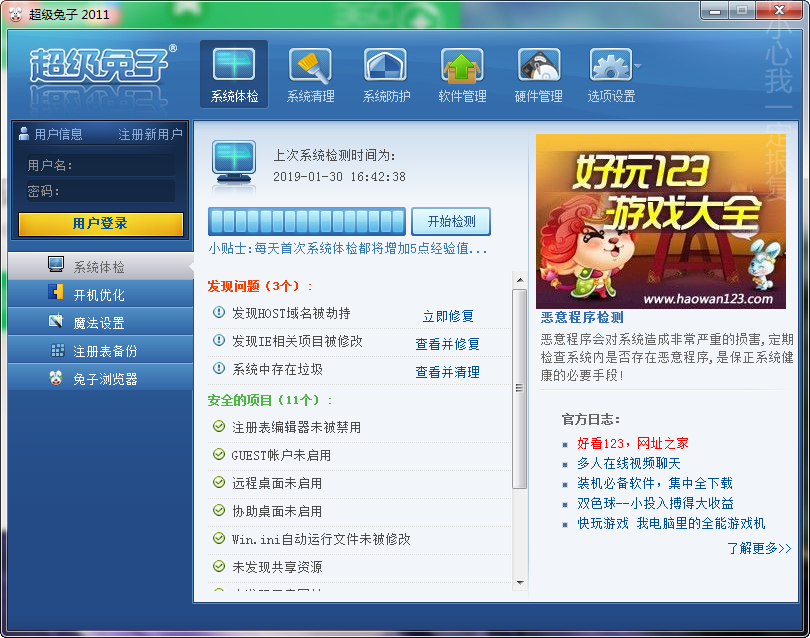The height and width of the screenshot is (638, 810).
Task: Click green check icon beside Win.ini自动运行文件未被修改
Action: 219,538
